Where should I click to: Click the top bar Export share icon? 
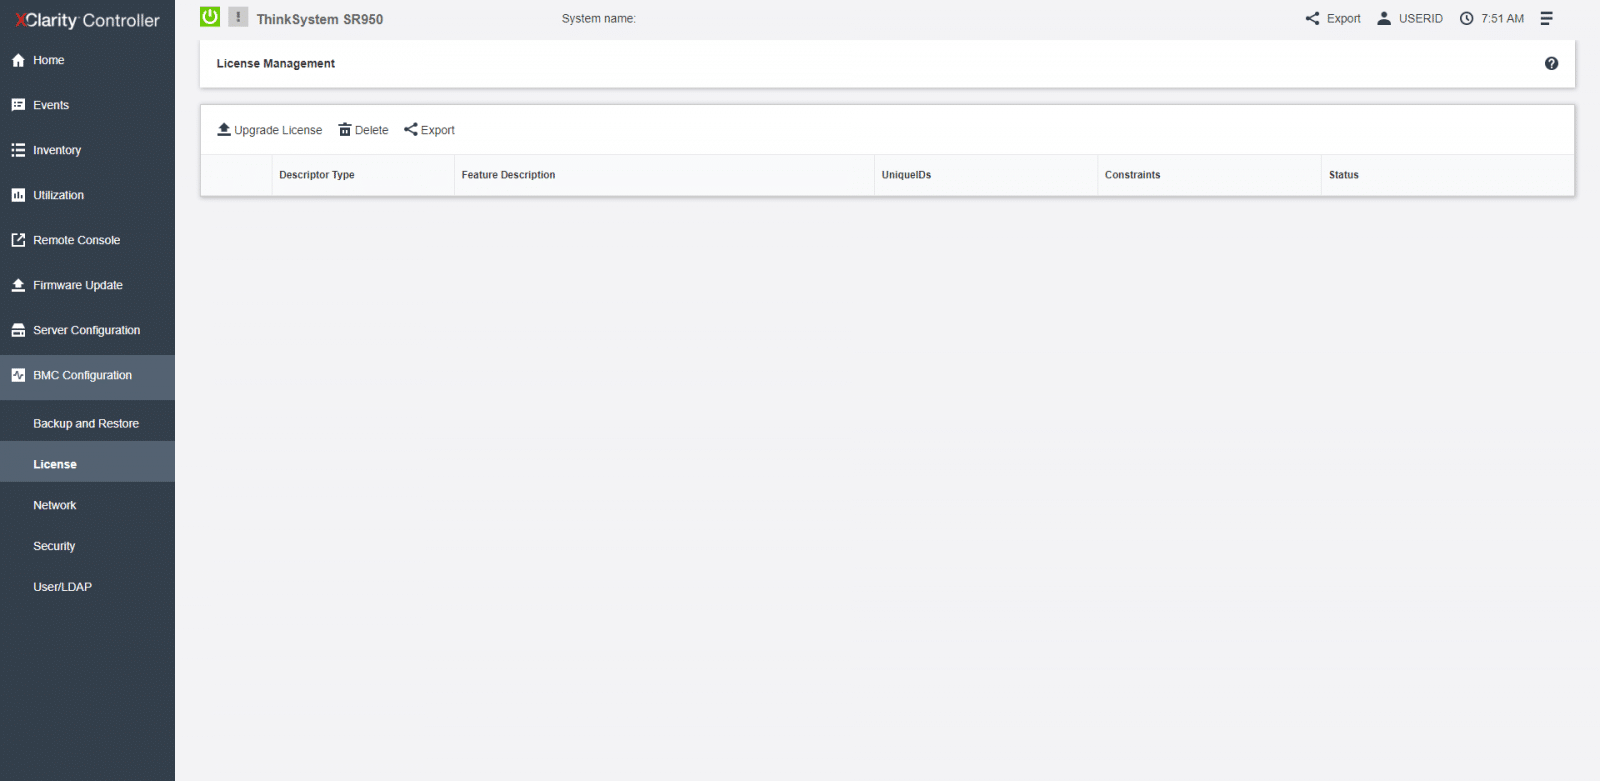(1312, 18)
